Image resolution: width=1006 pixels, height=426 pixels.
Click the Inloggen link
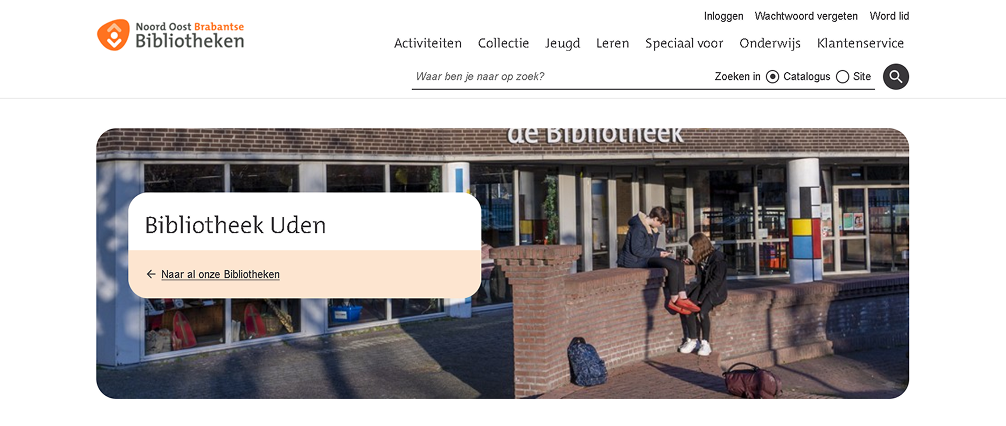coord(724,16)
